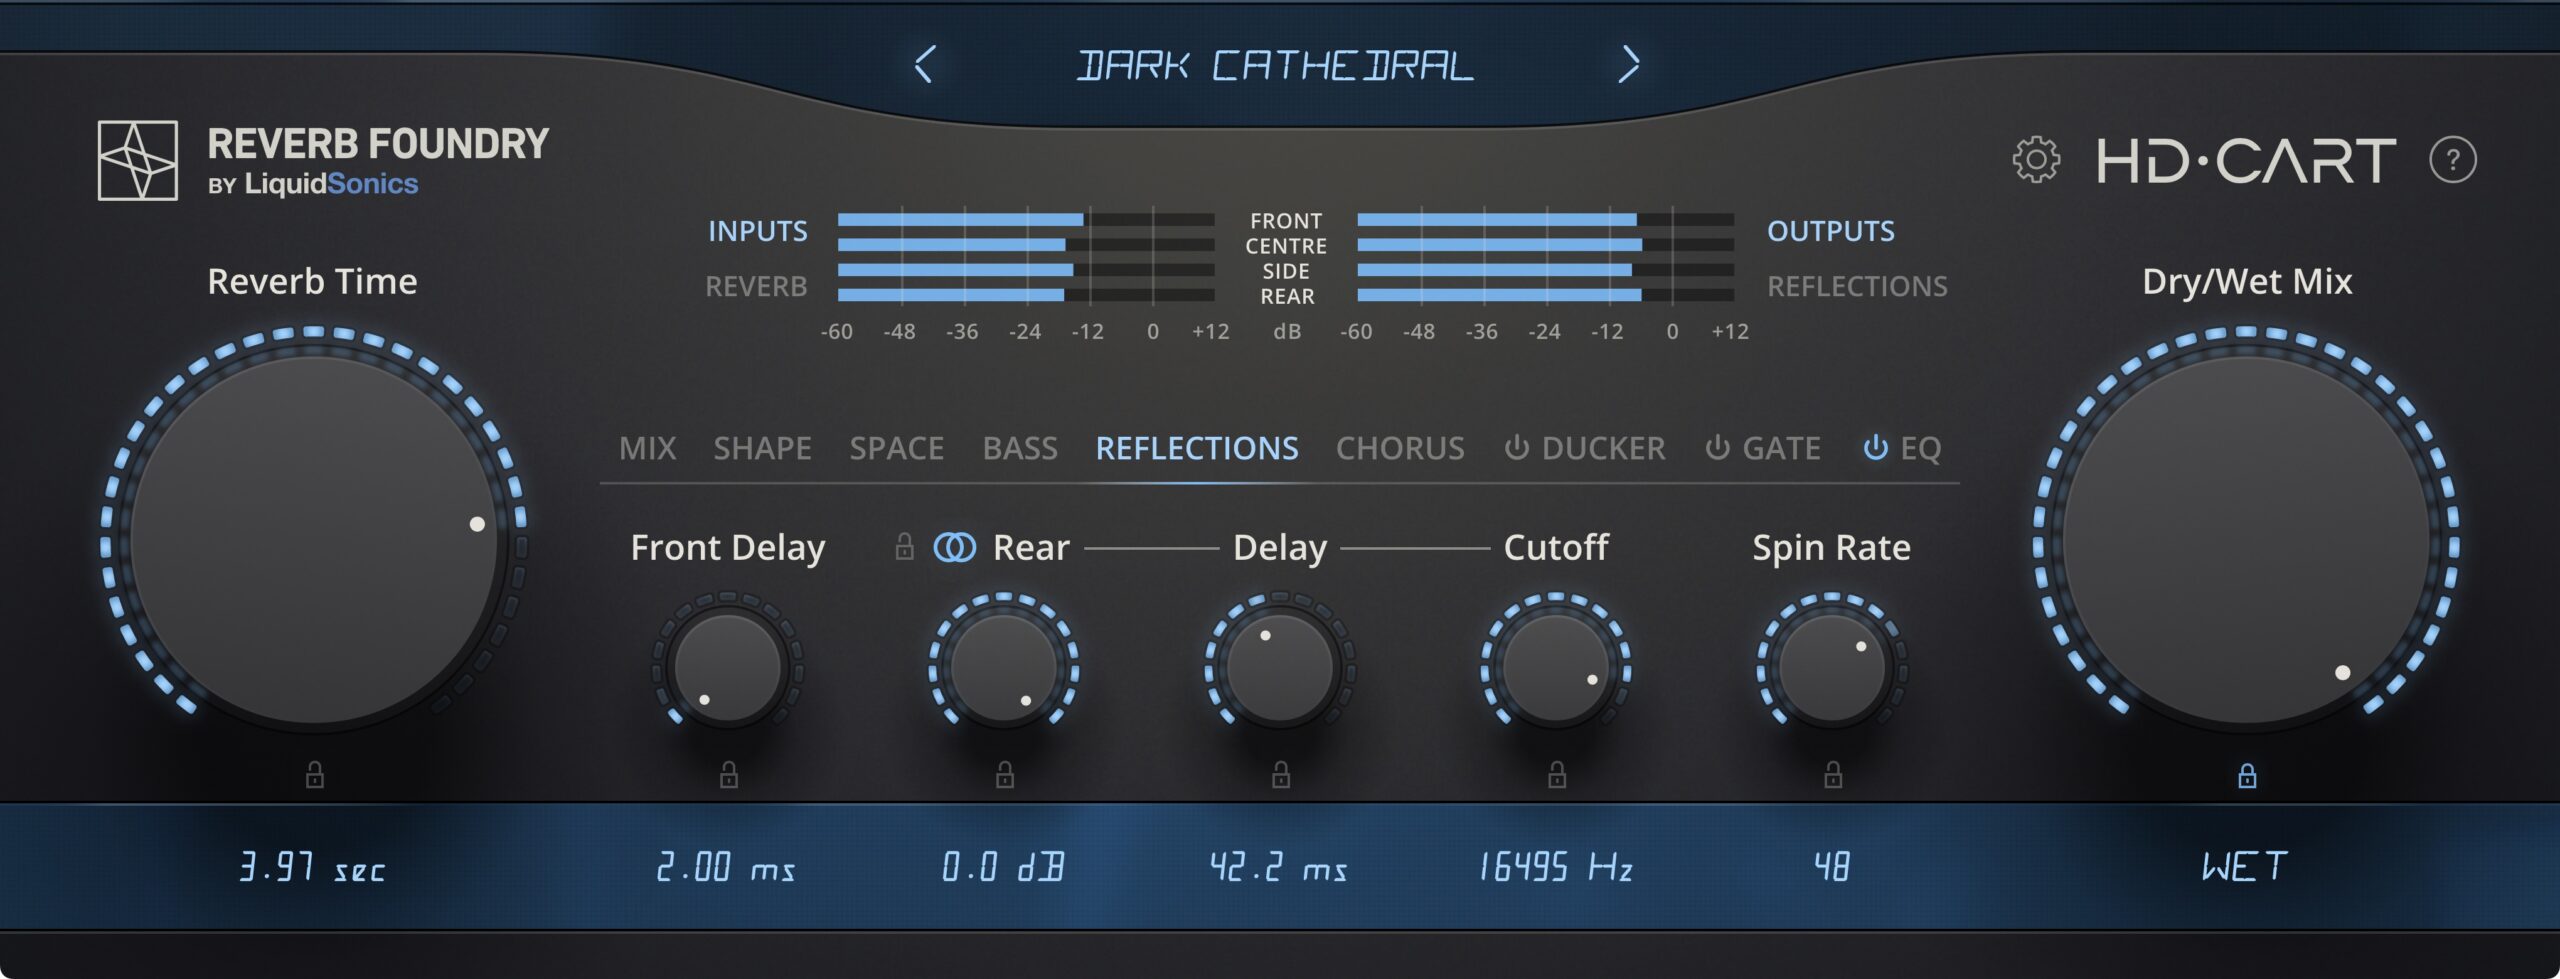2560x979 pixels.
Task: Open the Chorus tab
Action: click(1399, 448)
